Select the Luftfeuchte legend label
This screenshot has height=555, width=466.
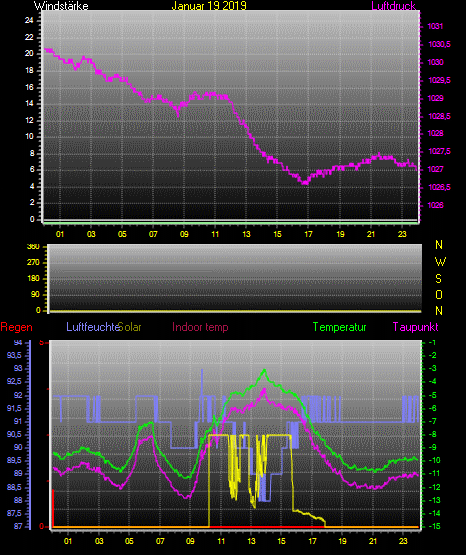[93, 327]
